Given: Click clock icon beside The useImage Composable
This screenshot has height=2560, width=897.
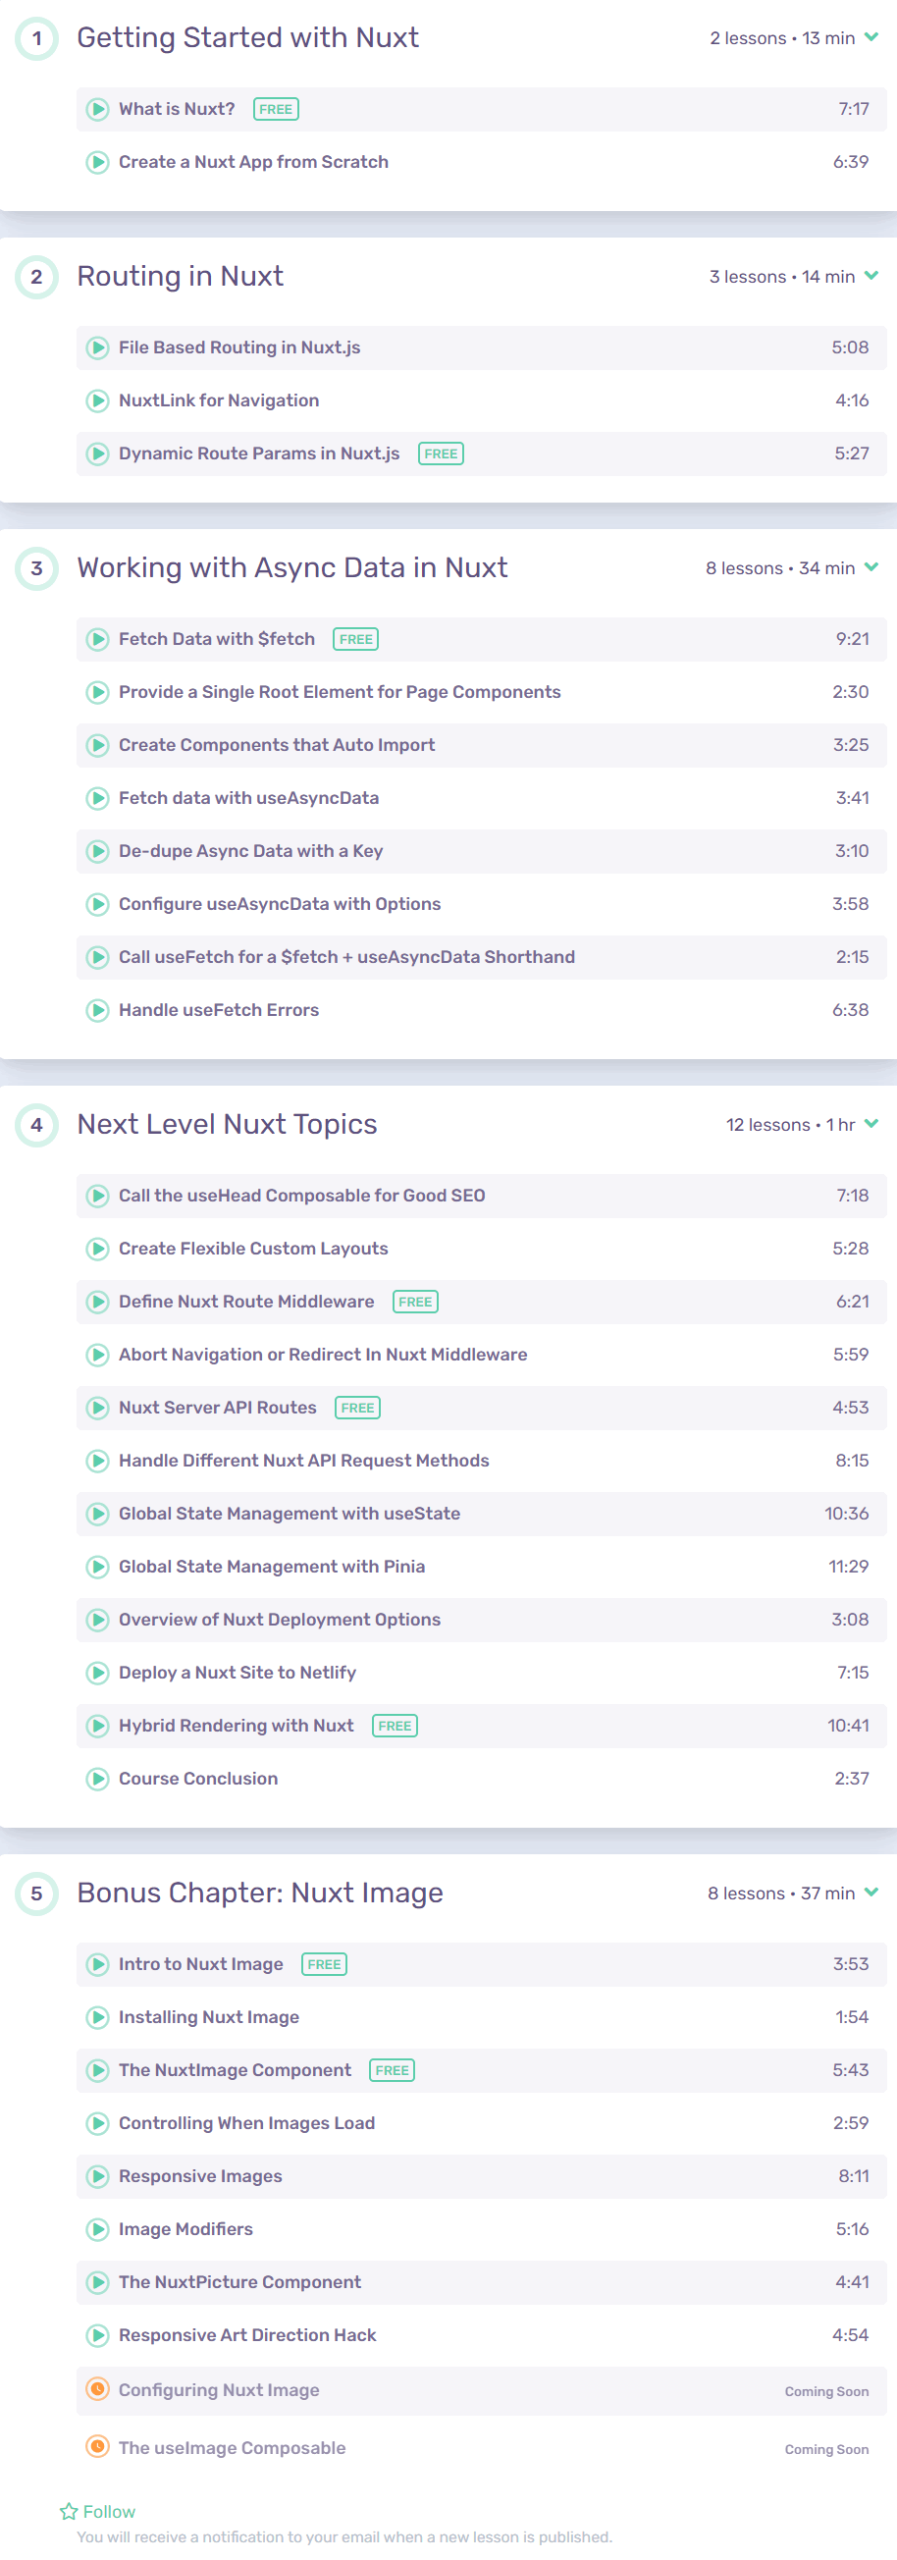Looking at the screenshot, I should click(x=97, y=2448).
